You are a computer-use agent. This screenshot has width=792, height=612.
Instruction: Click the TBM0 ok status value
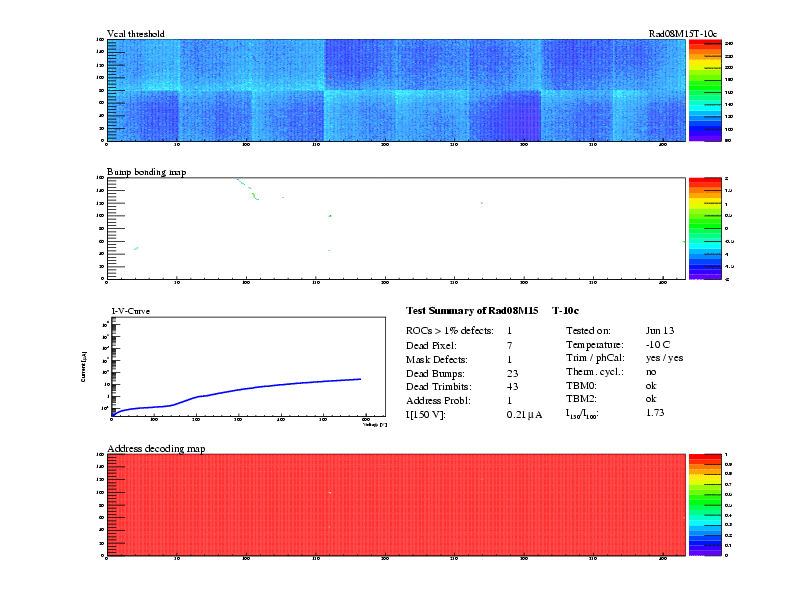pyautogui.click(x=651, y=385)
